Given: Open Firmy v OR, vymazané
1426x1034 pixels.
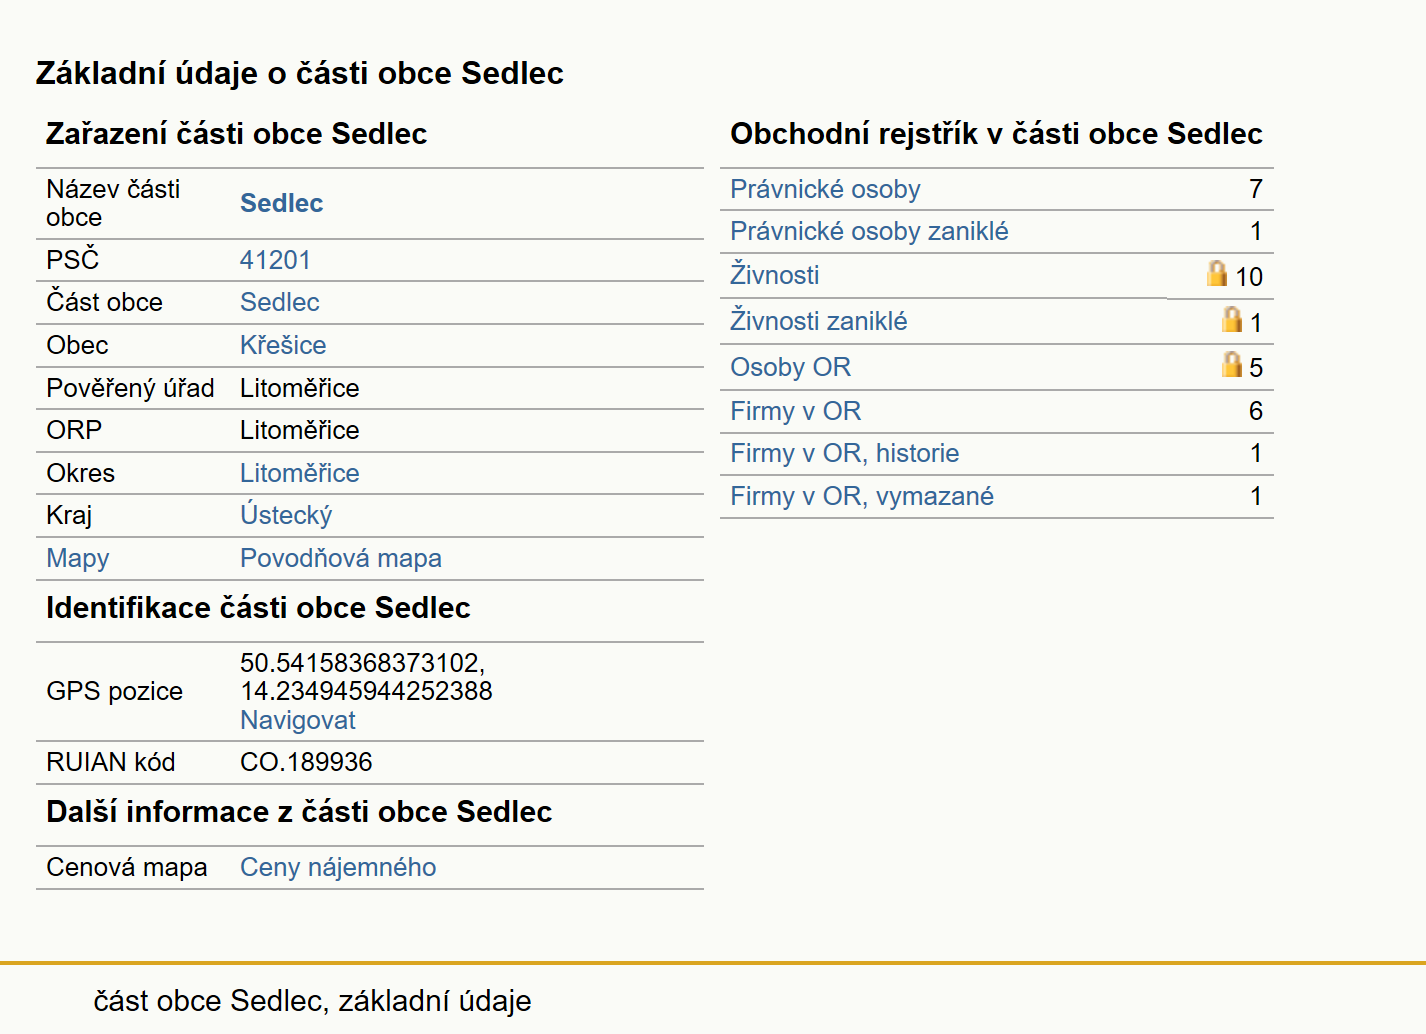Looking at the screenshot, I should [862, 496].
